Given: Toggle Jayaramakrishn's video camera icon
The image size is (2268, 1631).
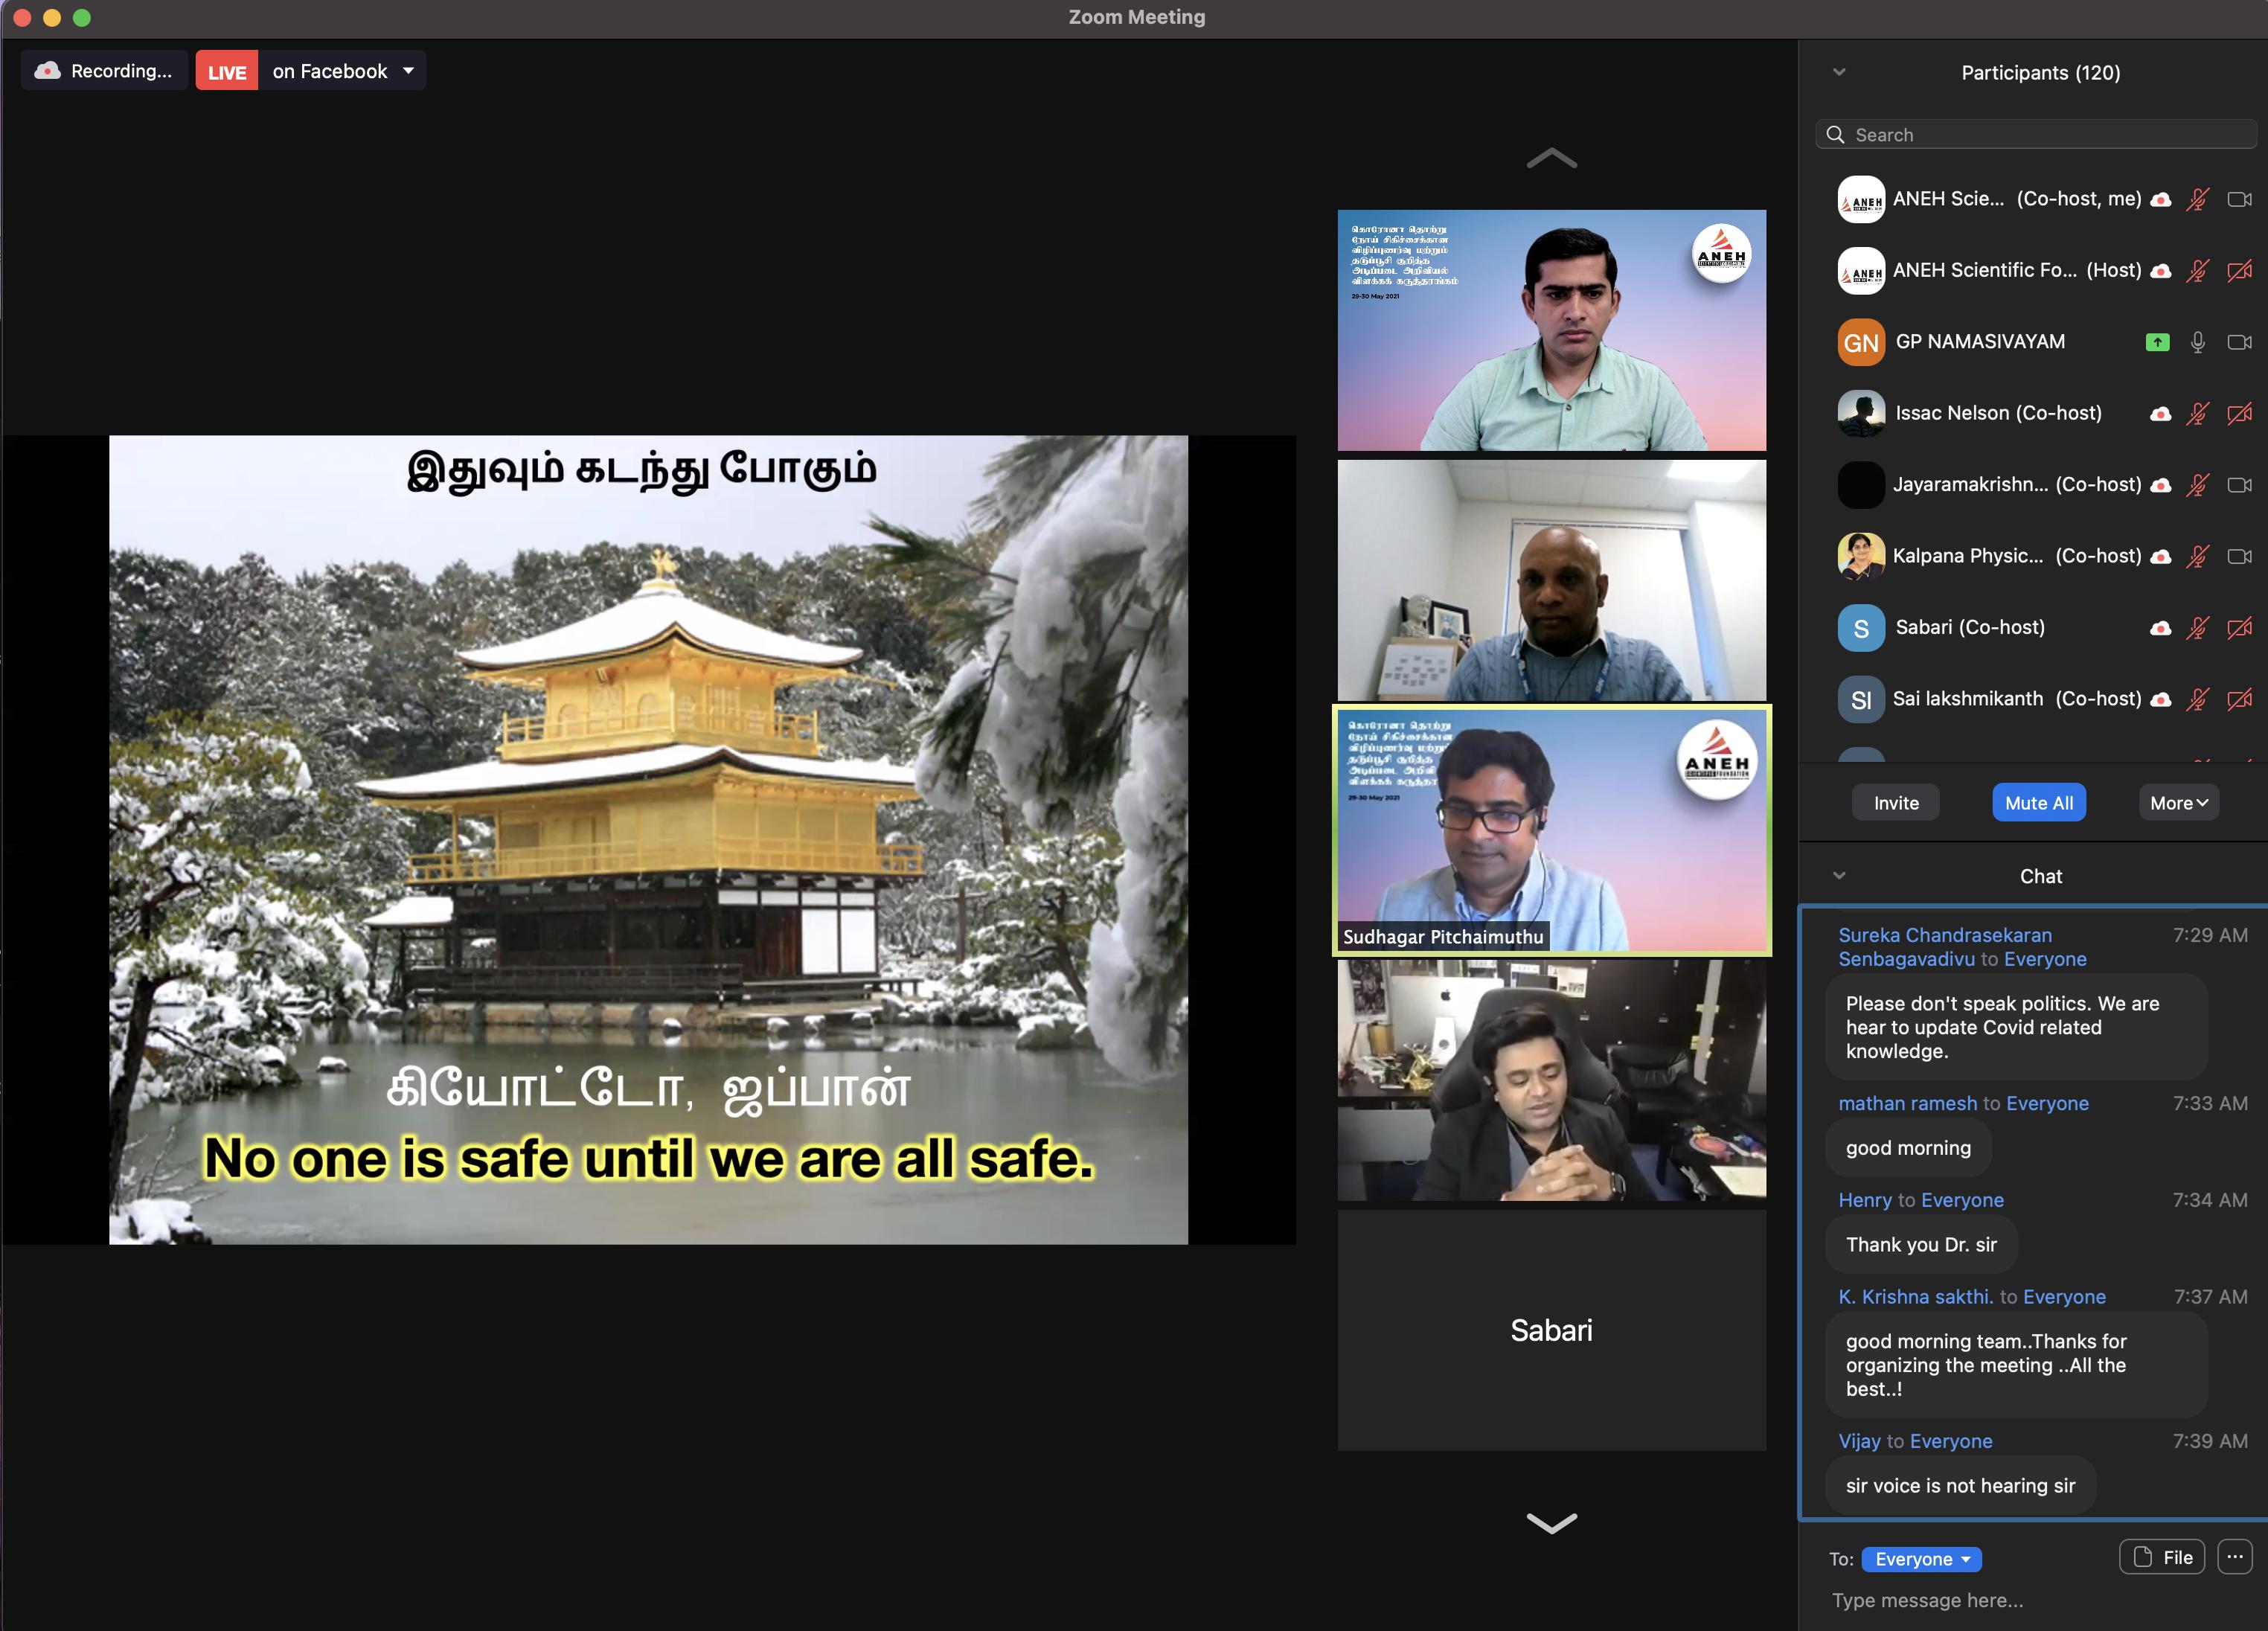Looking at the screenshot, I should [x=2239, y=485].
